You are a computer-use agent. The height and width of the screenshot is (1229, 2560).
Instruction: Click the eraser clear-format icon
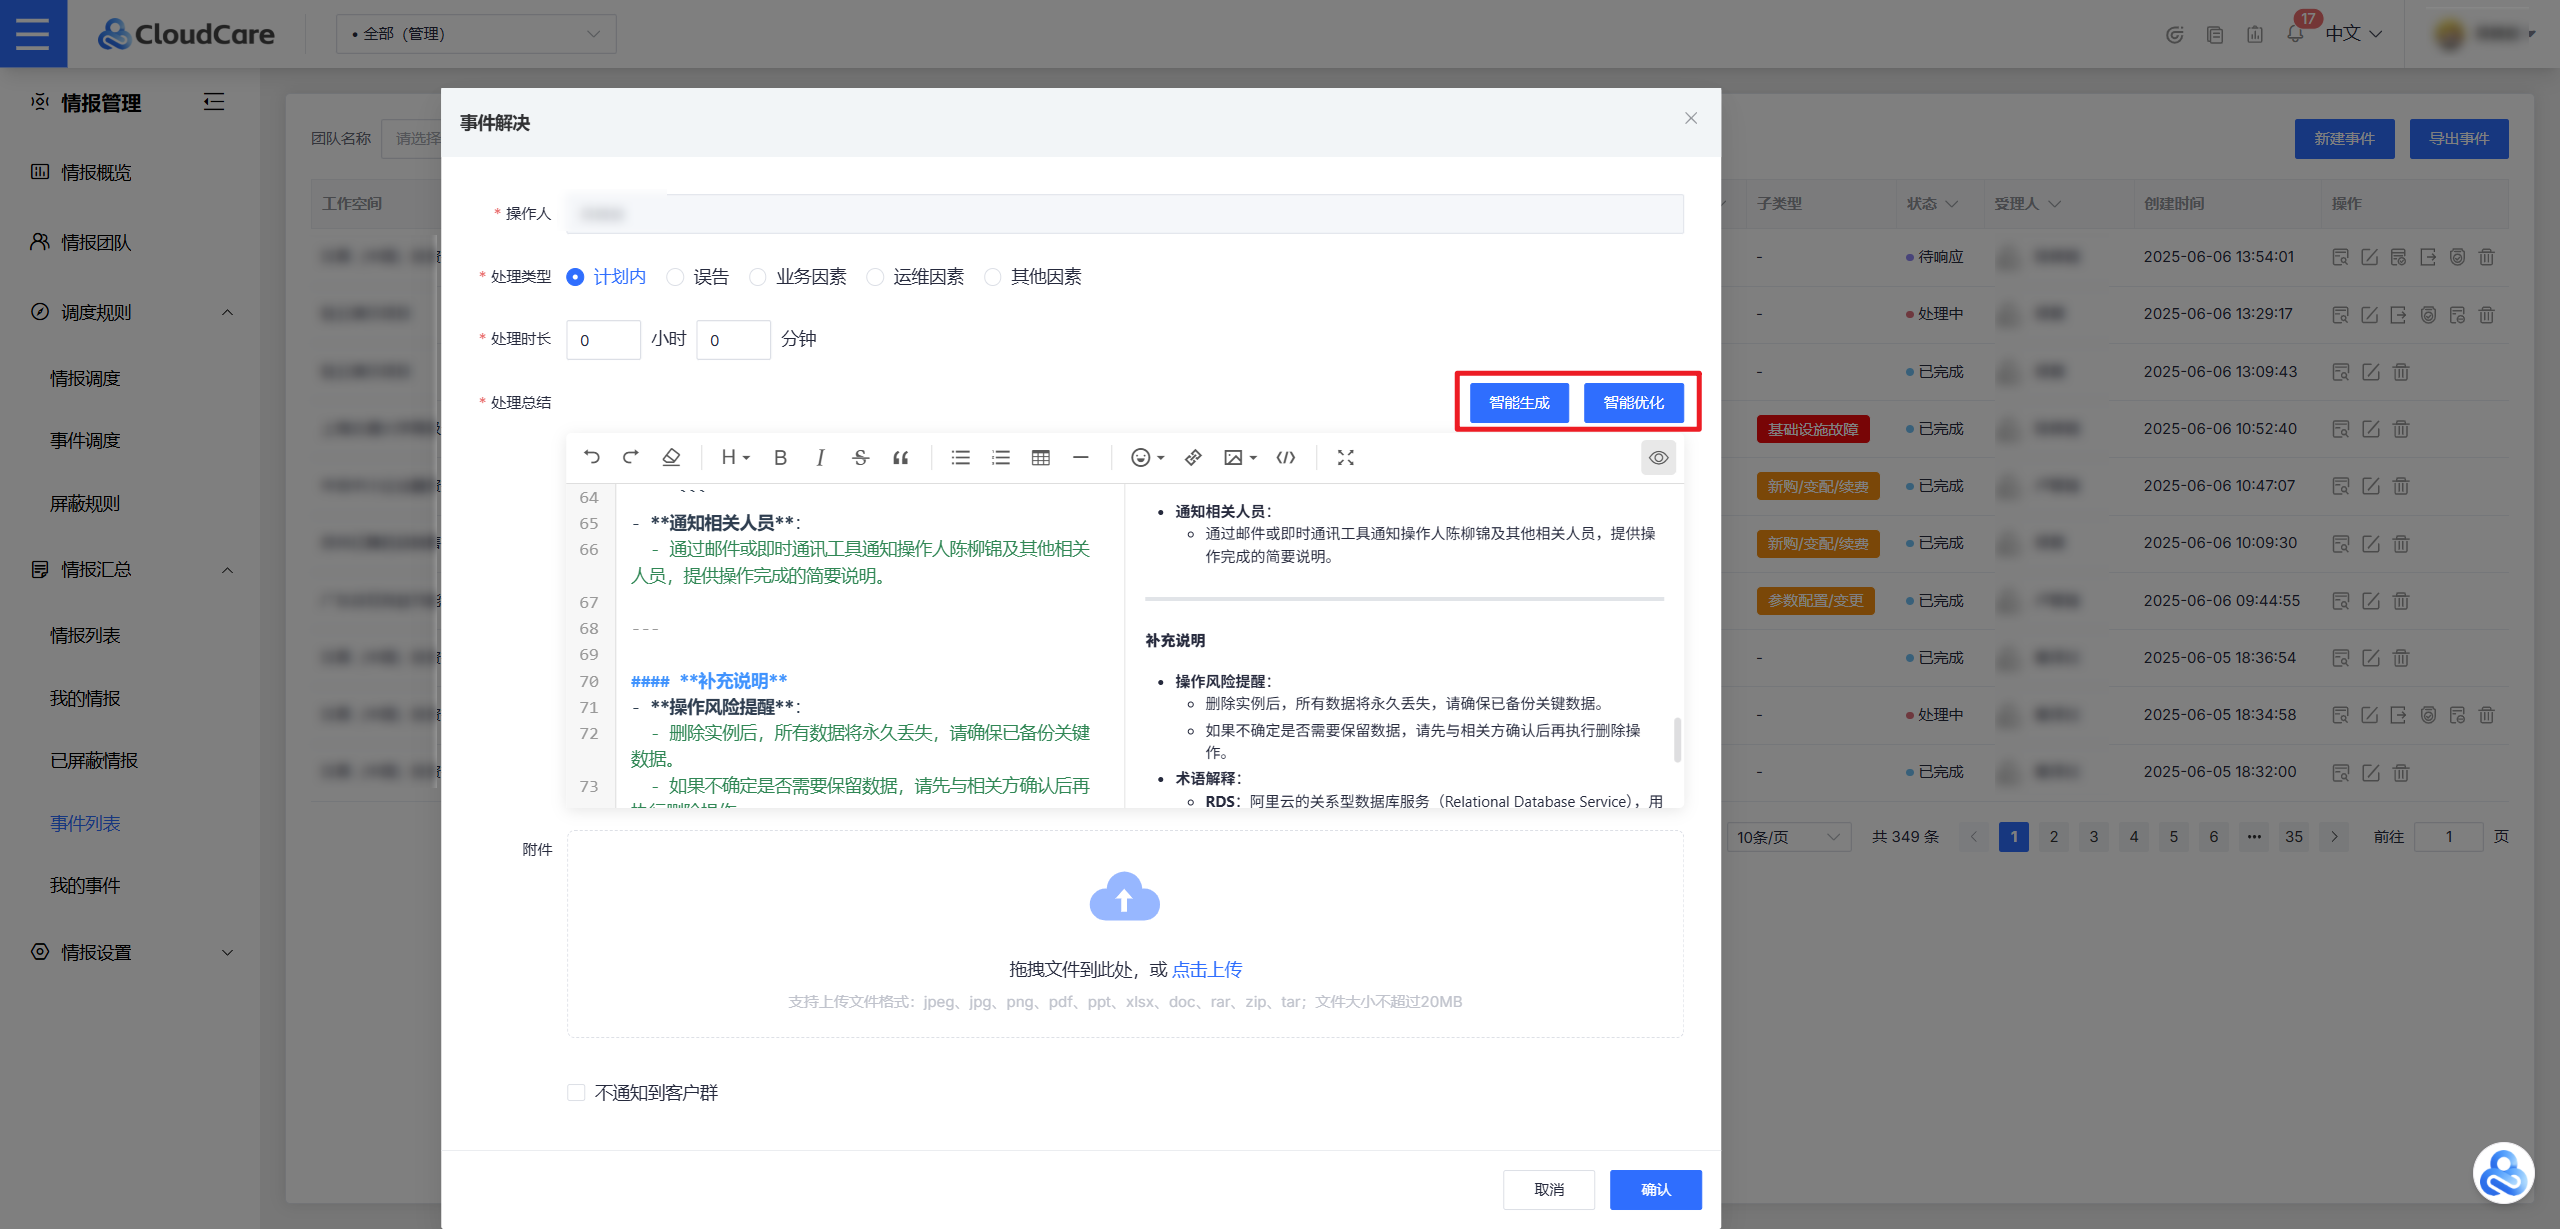(671, 457)
